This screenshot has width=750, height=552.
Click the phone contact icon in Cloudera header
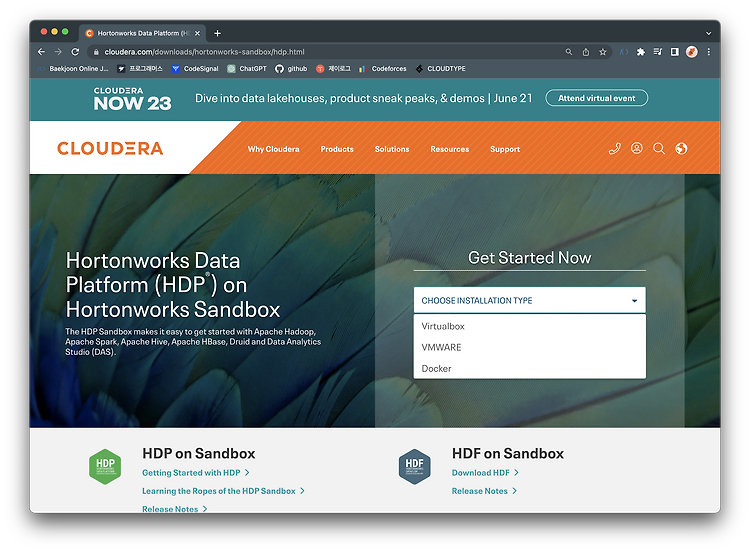(x=615, y=149)
